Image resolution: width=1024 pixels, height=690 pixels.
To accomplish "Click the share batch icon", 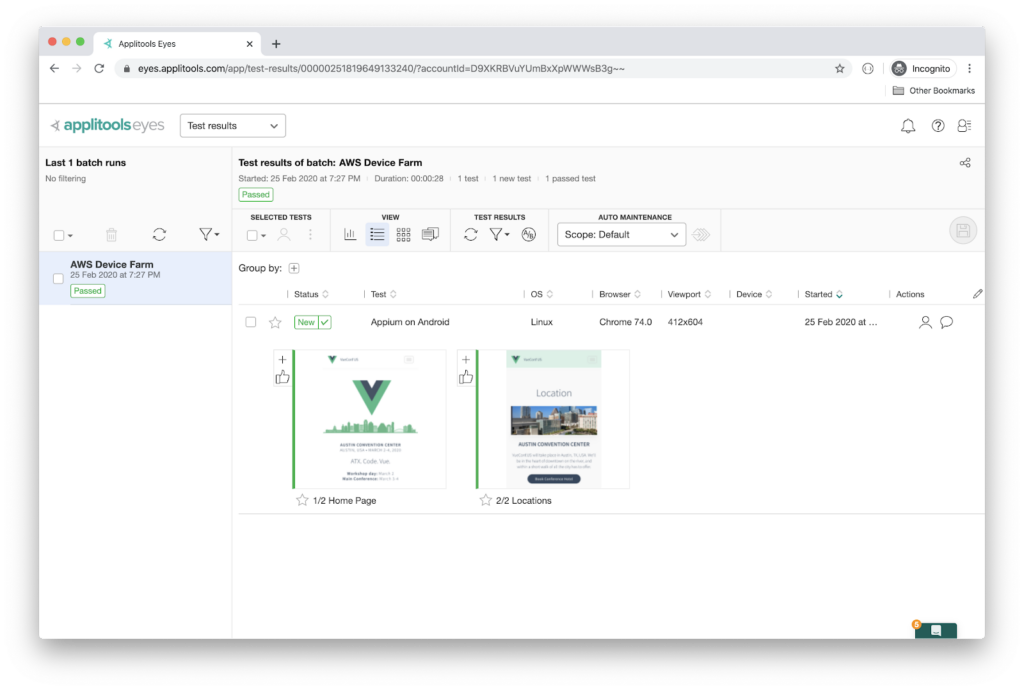I will pos(964,163).
